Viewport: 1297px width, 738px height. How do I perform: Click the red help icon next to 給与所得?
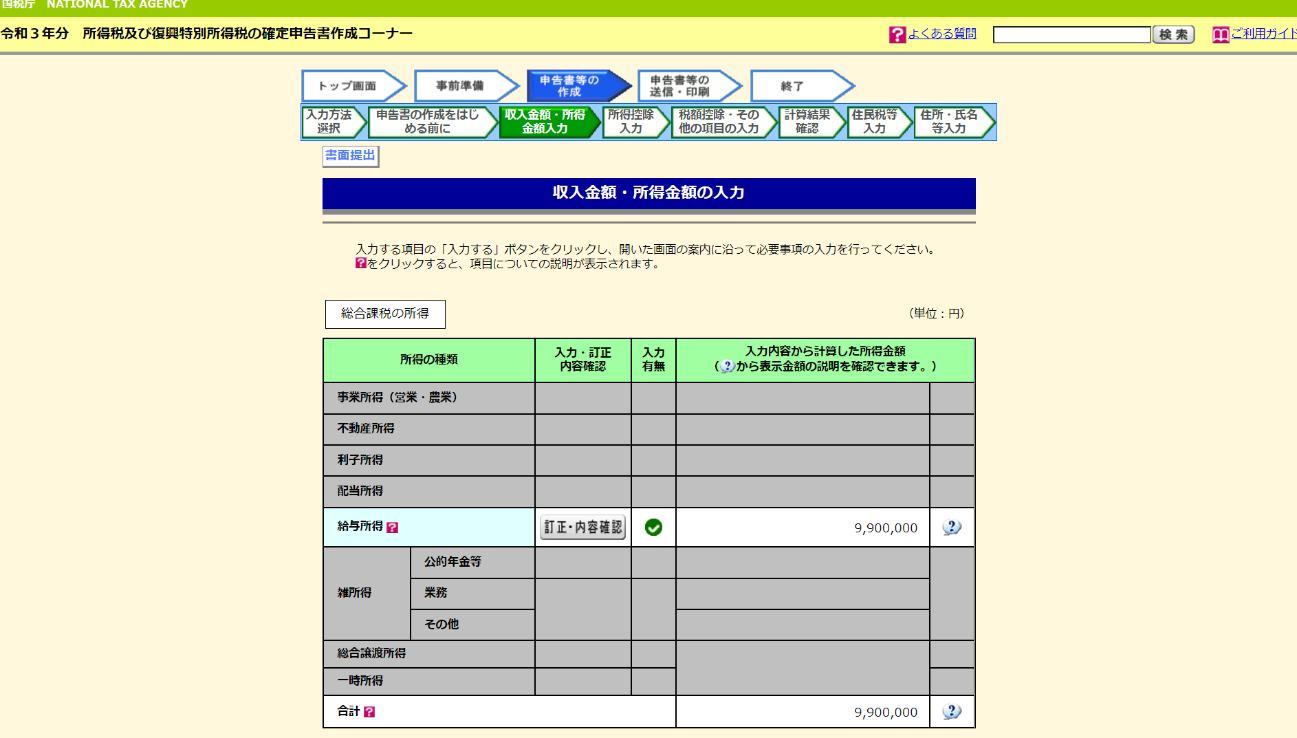pos(392,527)
